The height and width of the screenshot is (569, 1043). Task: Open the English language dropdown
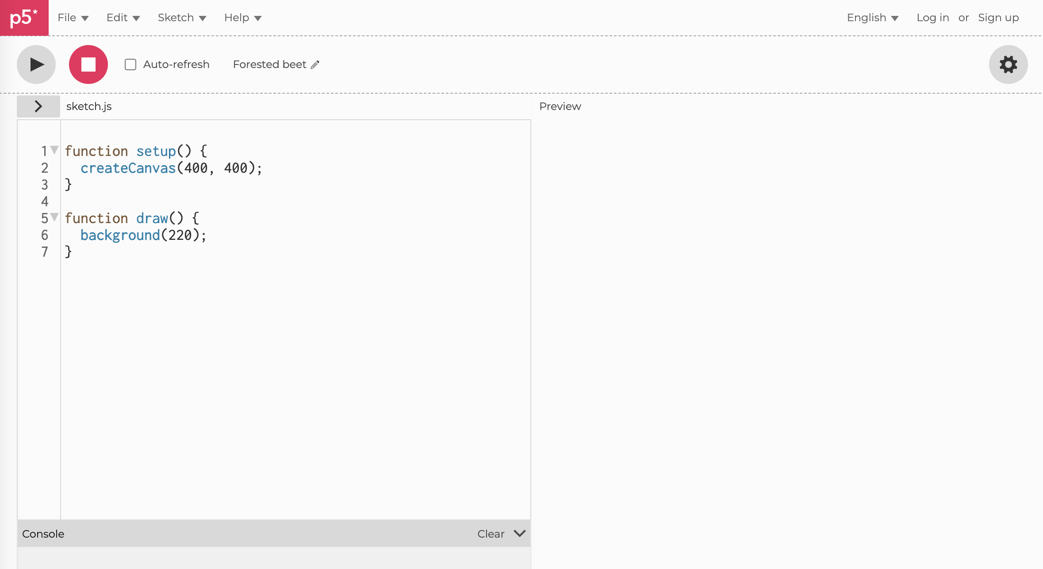(x=872, y=18)
